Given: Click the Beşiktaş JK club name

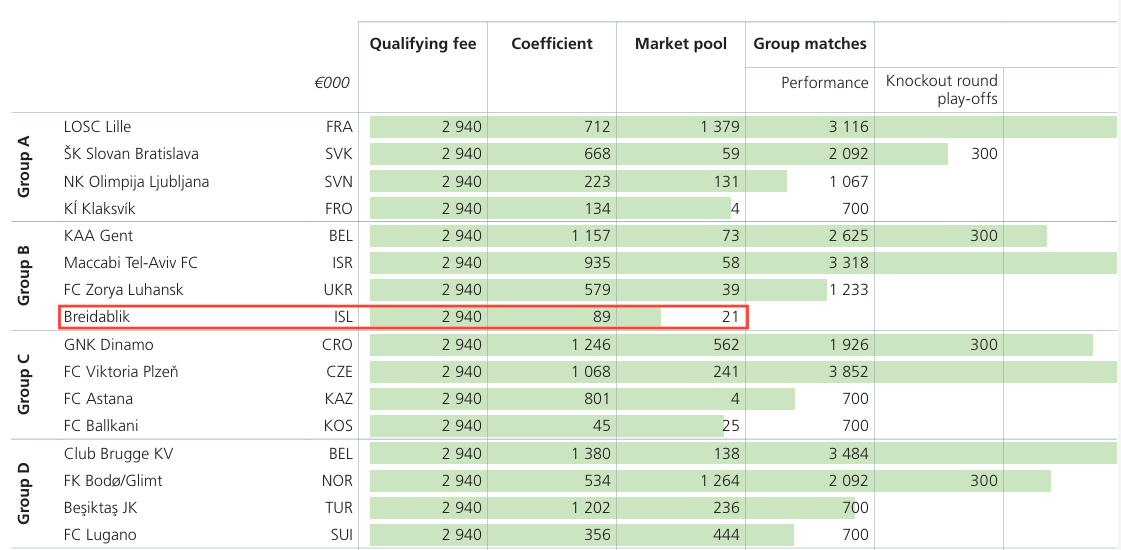Looking at the screenshot, I should tap(101, 509).
